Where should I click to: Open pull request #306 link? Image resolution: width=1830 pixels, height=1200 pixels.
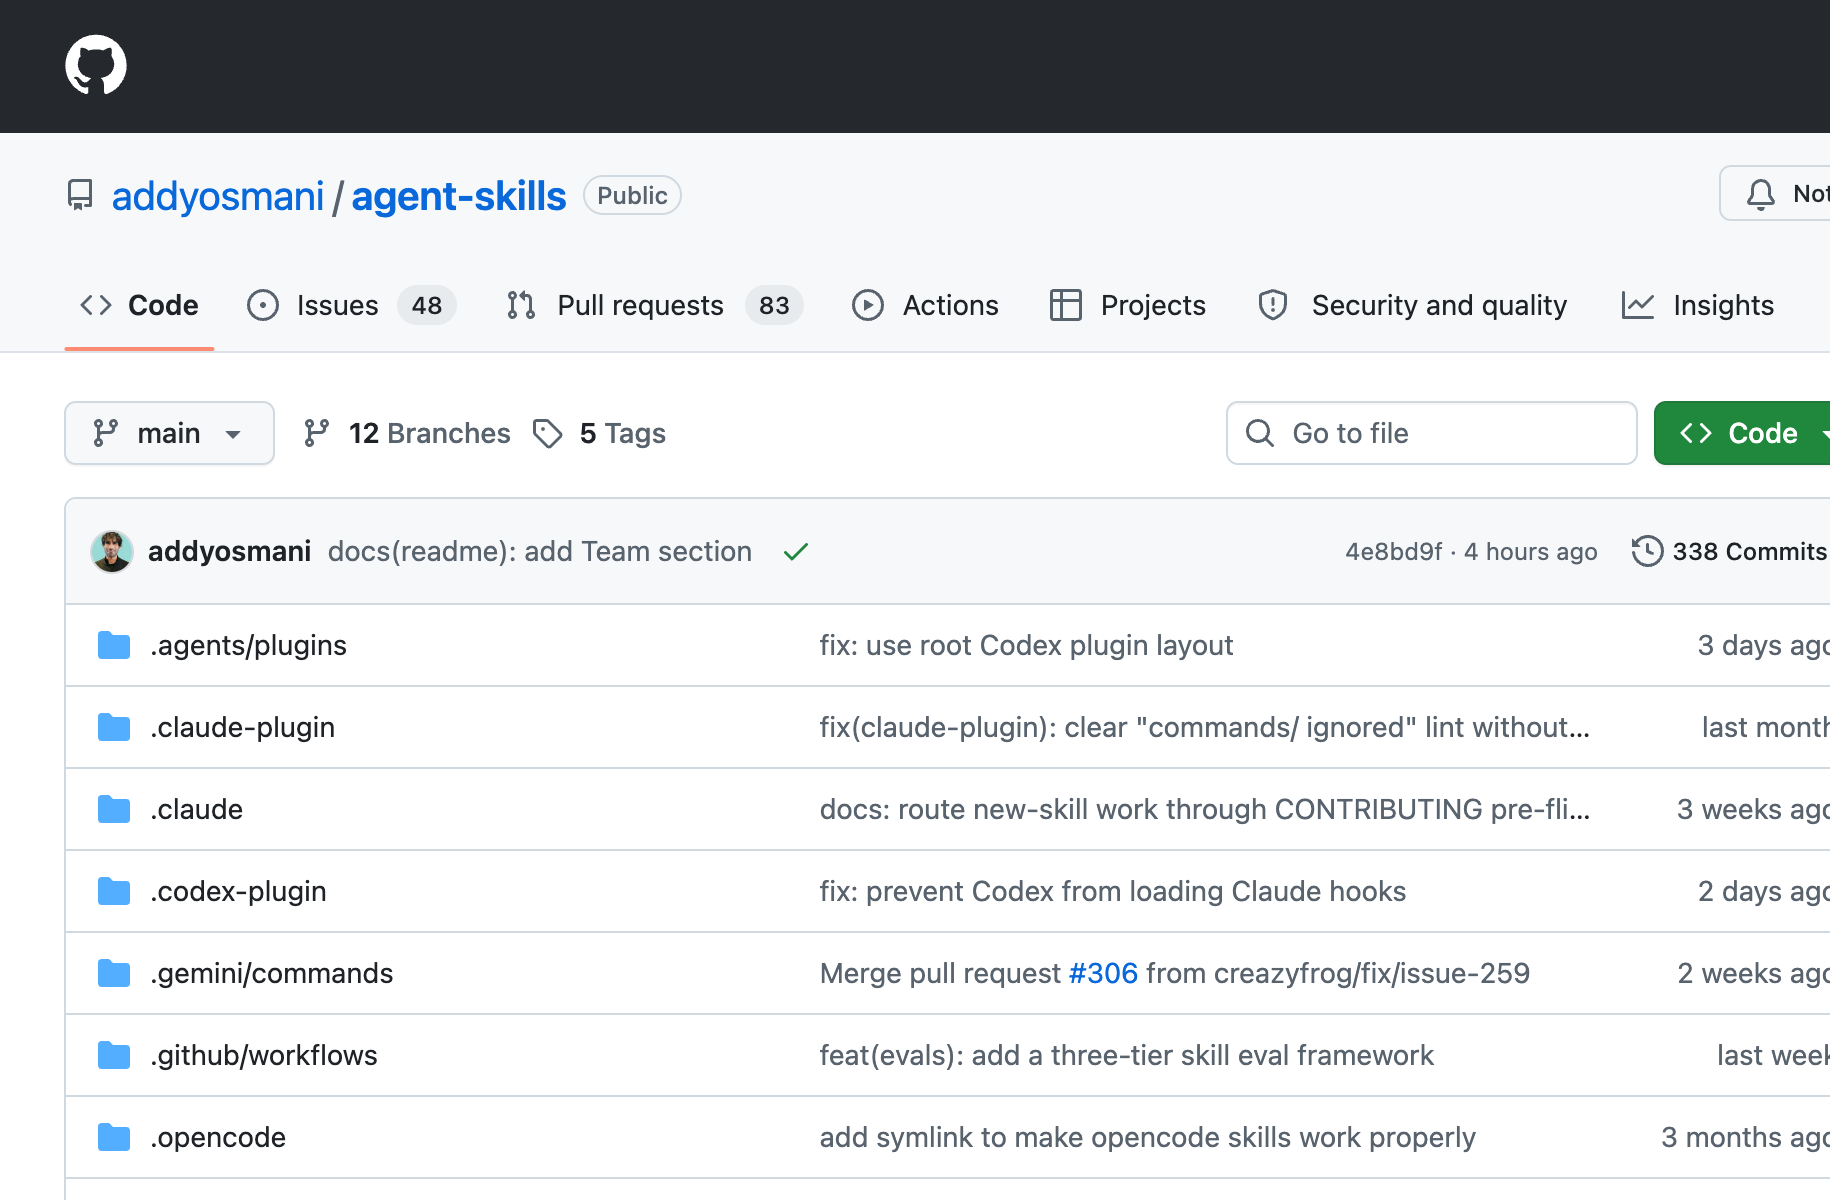[x=1104, y=973]
